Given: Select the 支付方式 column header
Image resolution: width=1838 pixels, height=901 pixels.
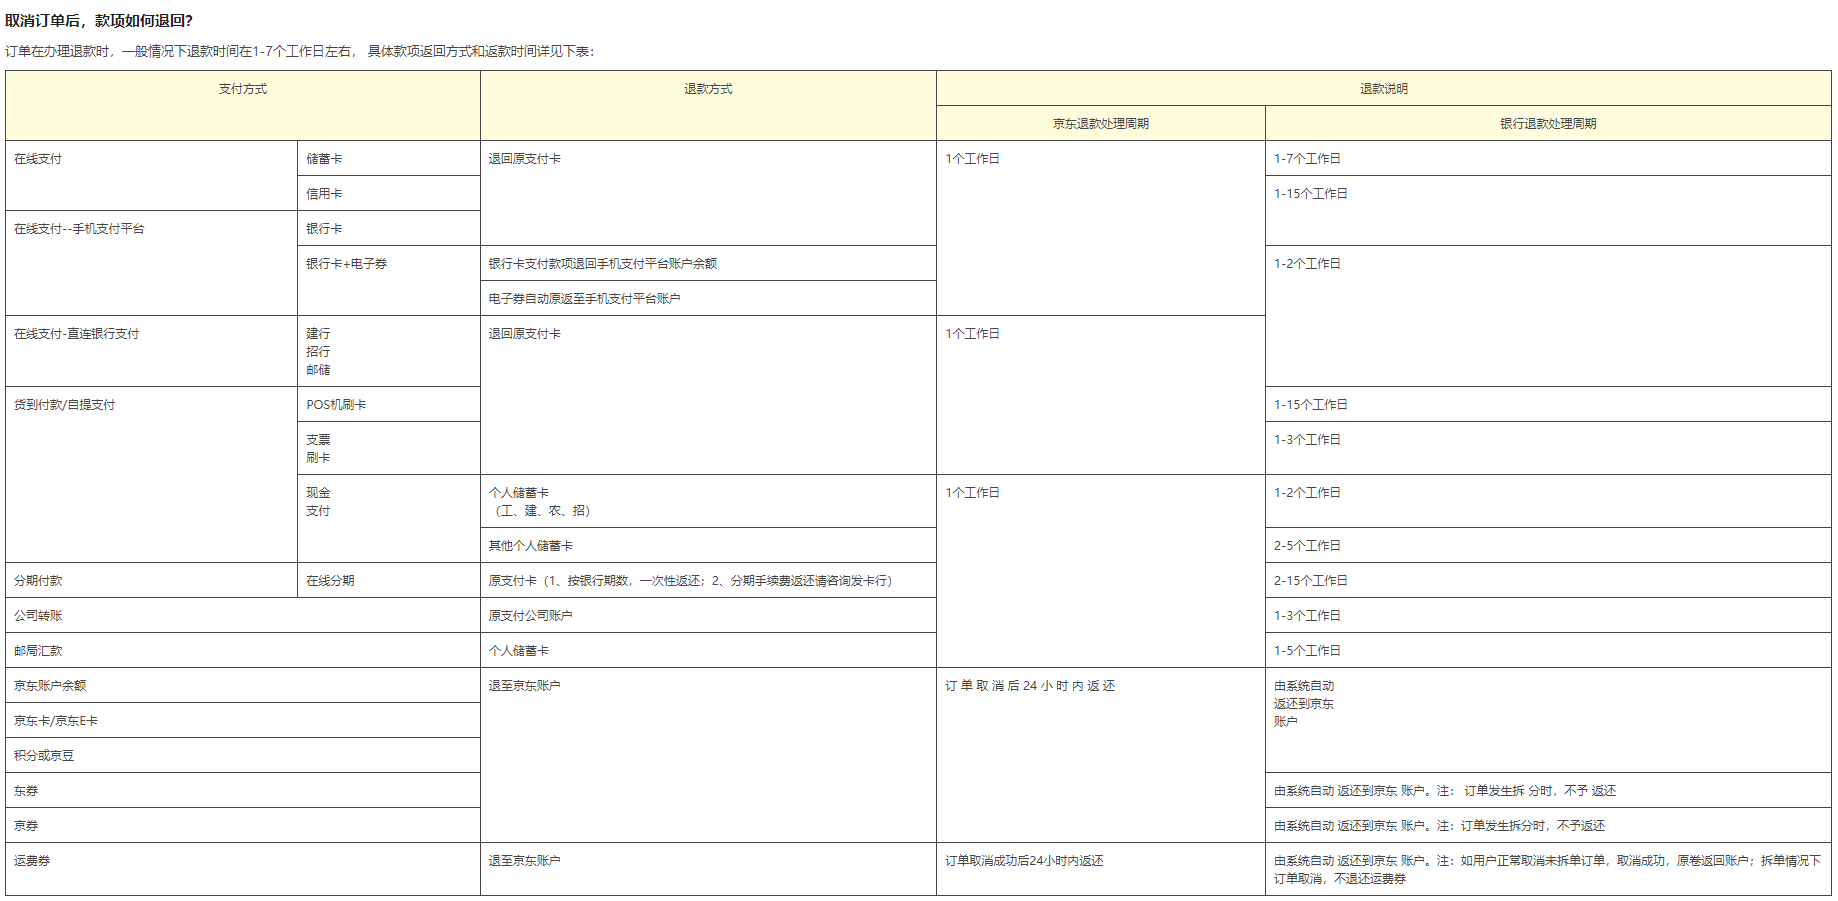Looking at the screenshot, I should [x=243, y=89].
